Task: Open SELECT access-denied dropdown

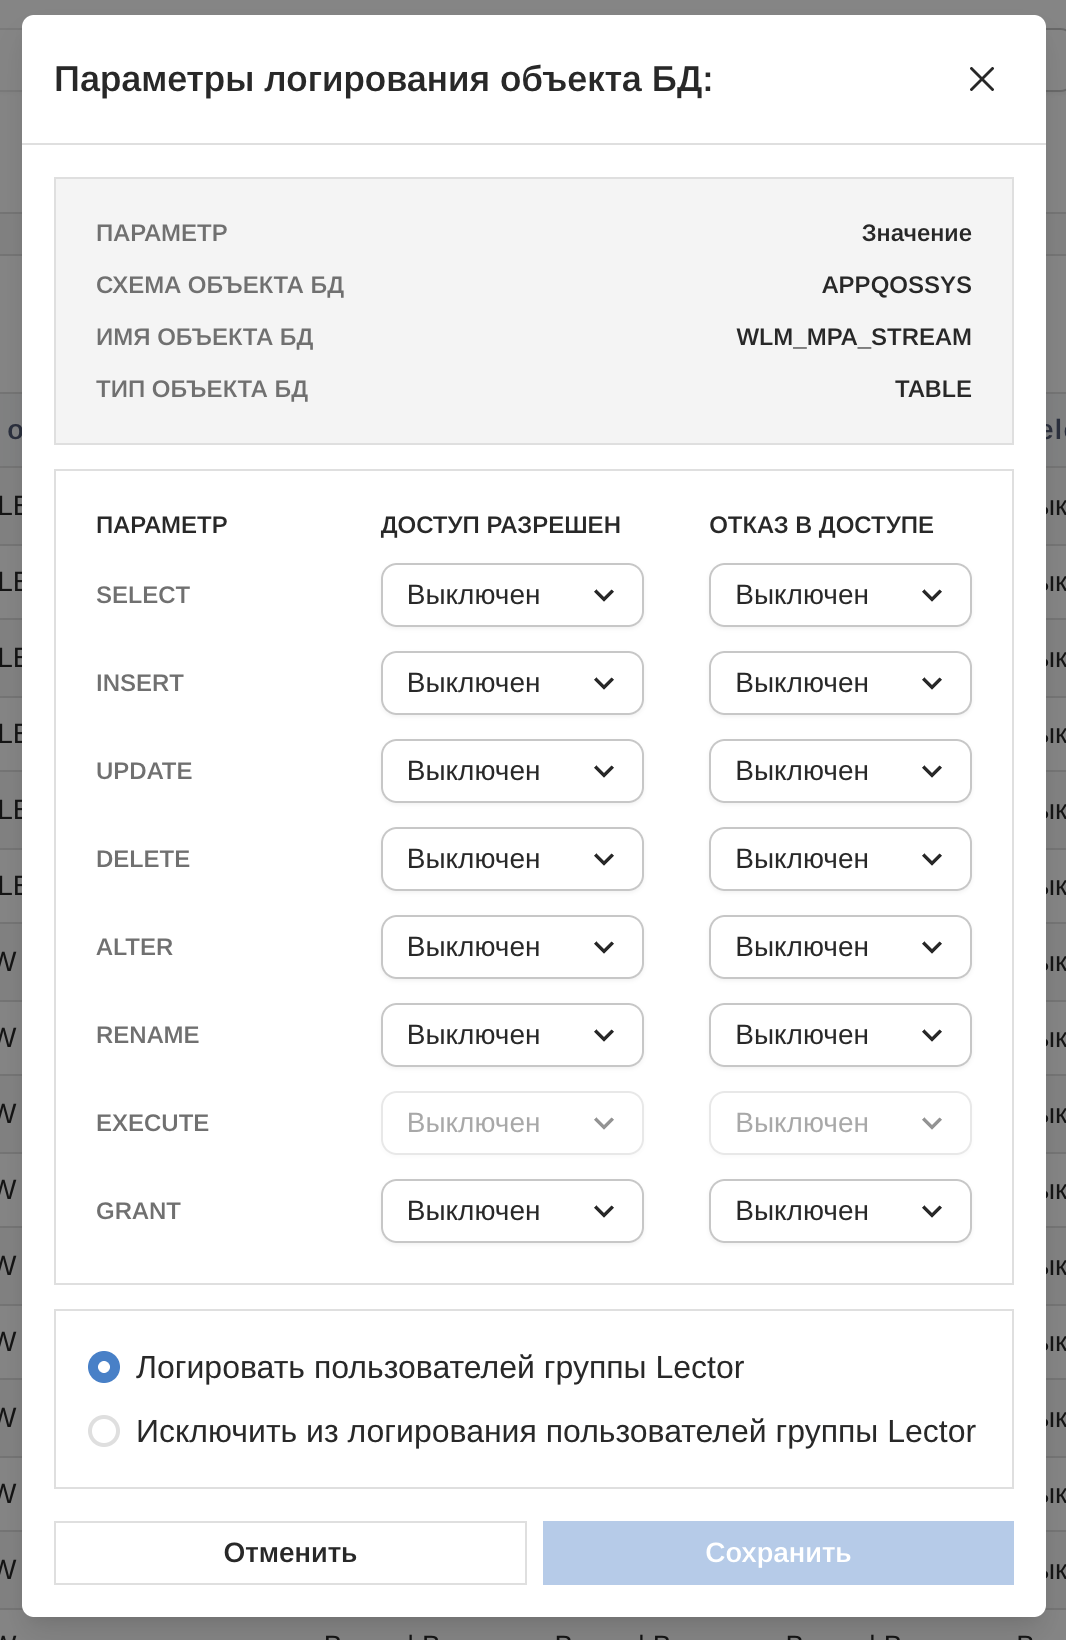Action: coord(839,595)
